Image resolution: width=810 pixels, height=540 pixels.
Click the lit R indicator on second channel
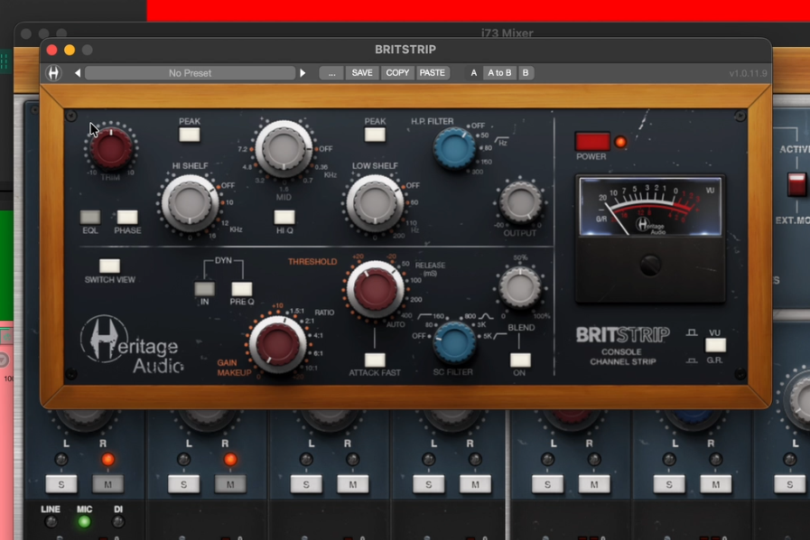tap(230, 459)
